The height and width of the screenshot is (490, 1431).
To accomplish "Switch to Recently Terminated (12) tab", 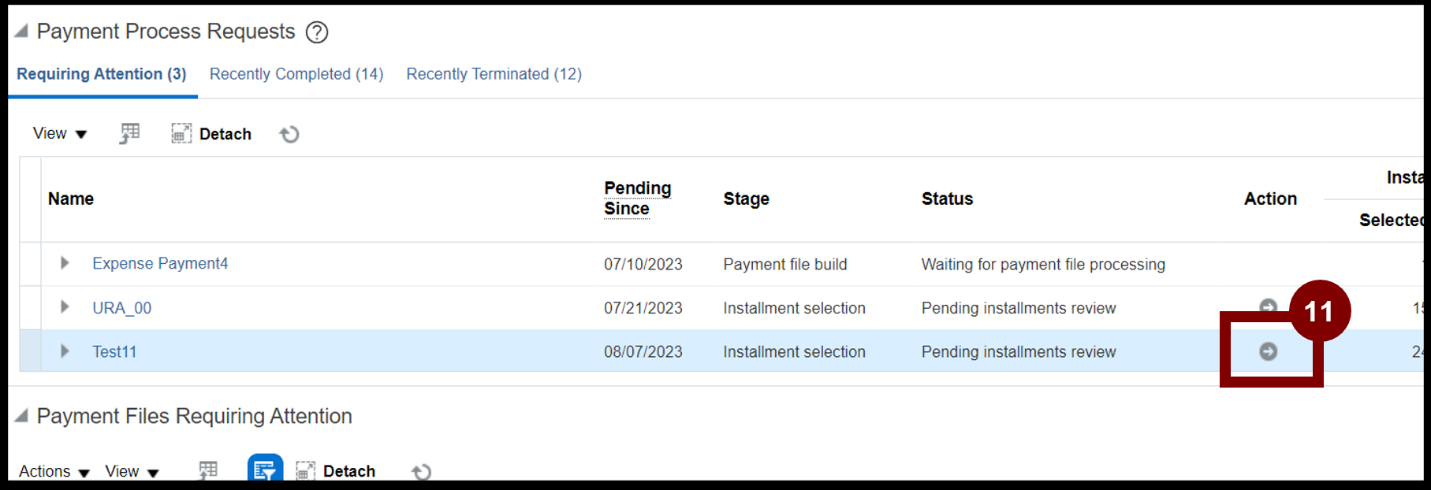I will click(494, 74).
